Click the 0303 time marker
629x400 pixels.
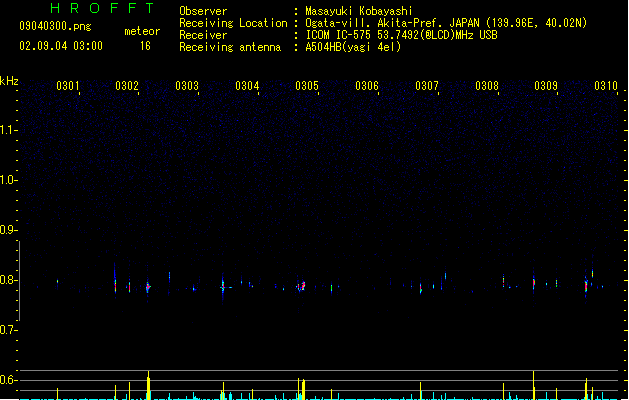(x=187, y=86)
